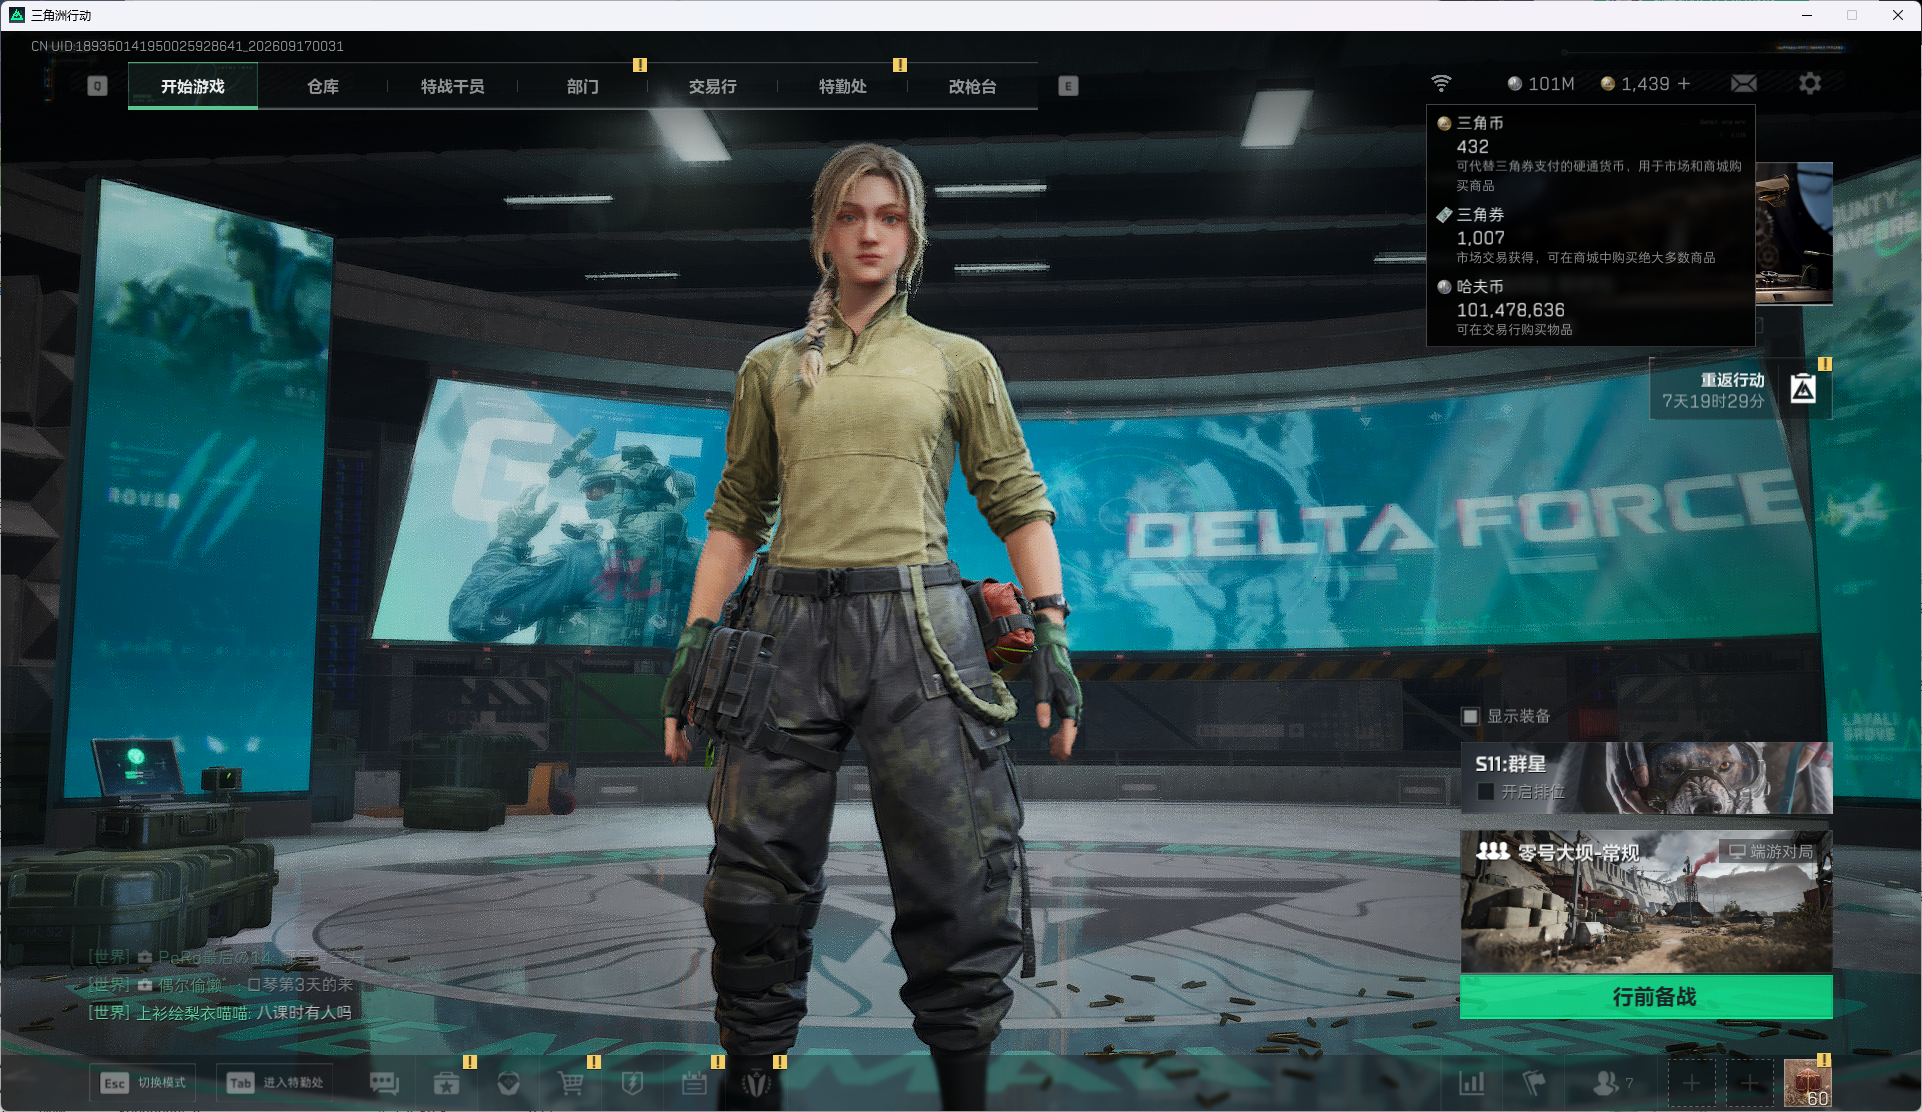Screen dimensions: 1922x1112
Task: Toggle the 显示装备 checkbox
Action: [x=1470, y=716]
